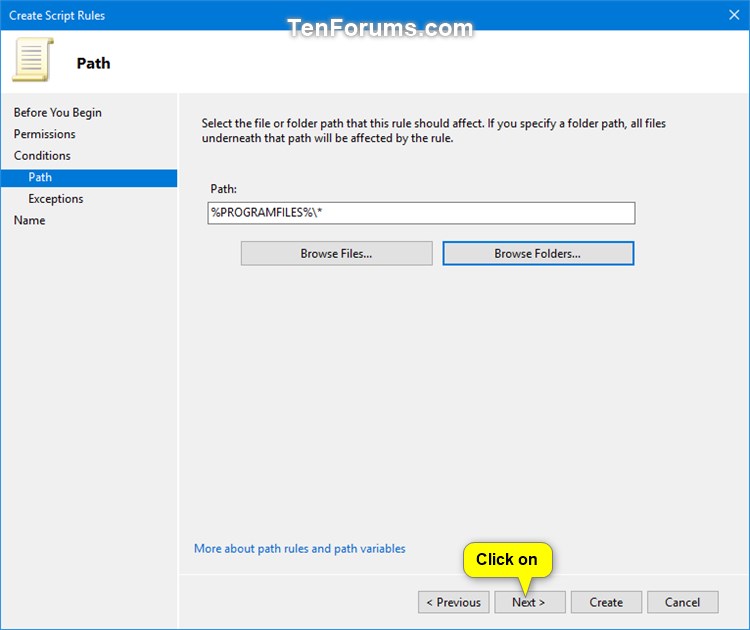
Task: Click the 'Path' page heading
Action: tap(93, 63)
